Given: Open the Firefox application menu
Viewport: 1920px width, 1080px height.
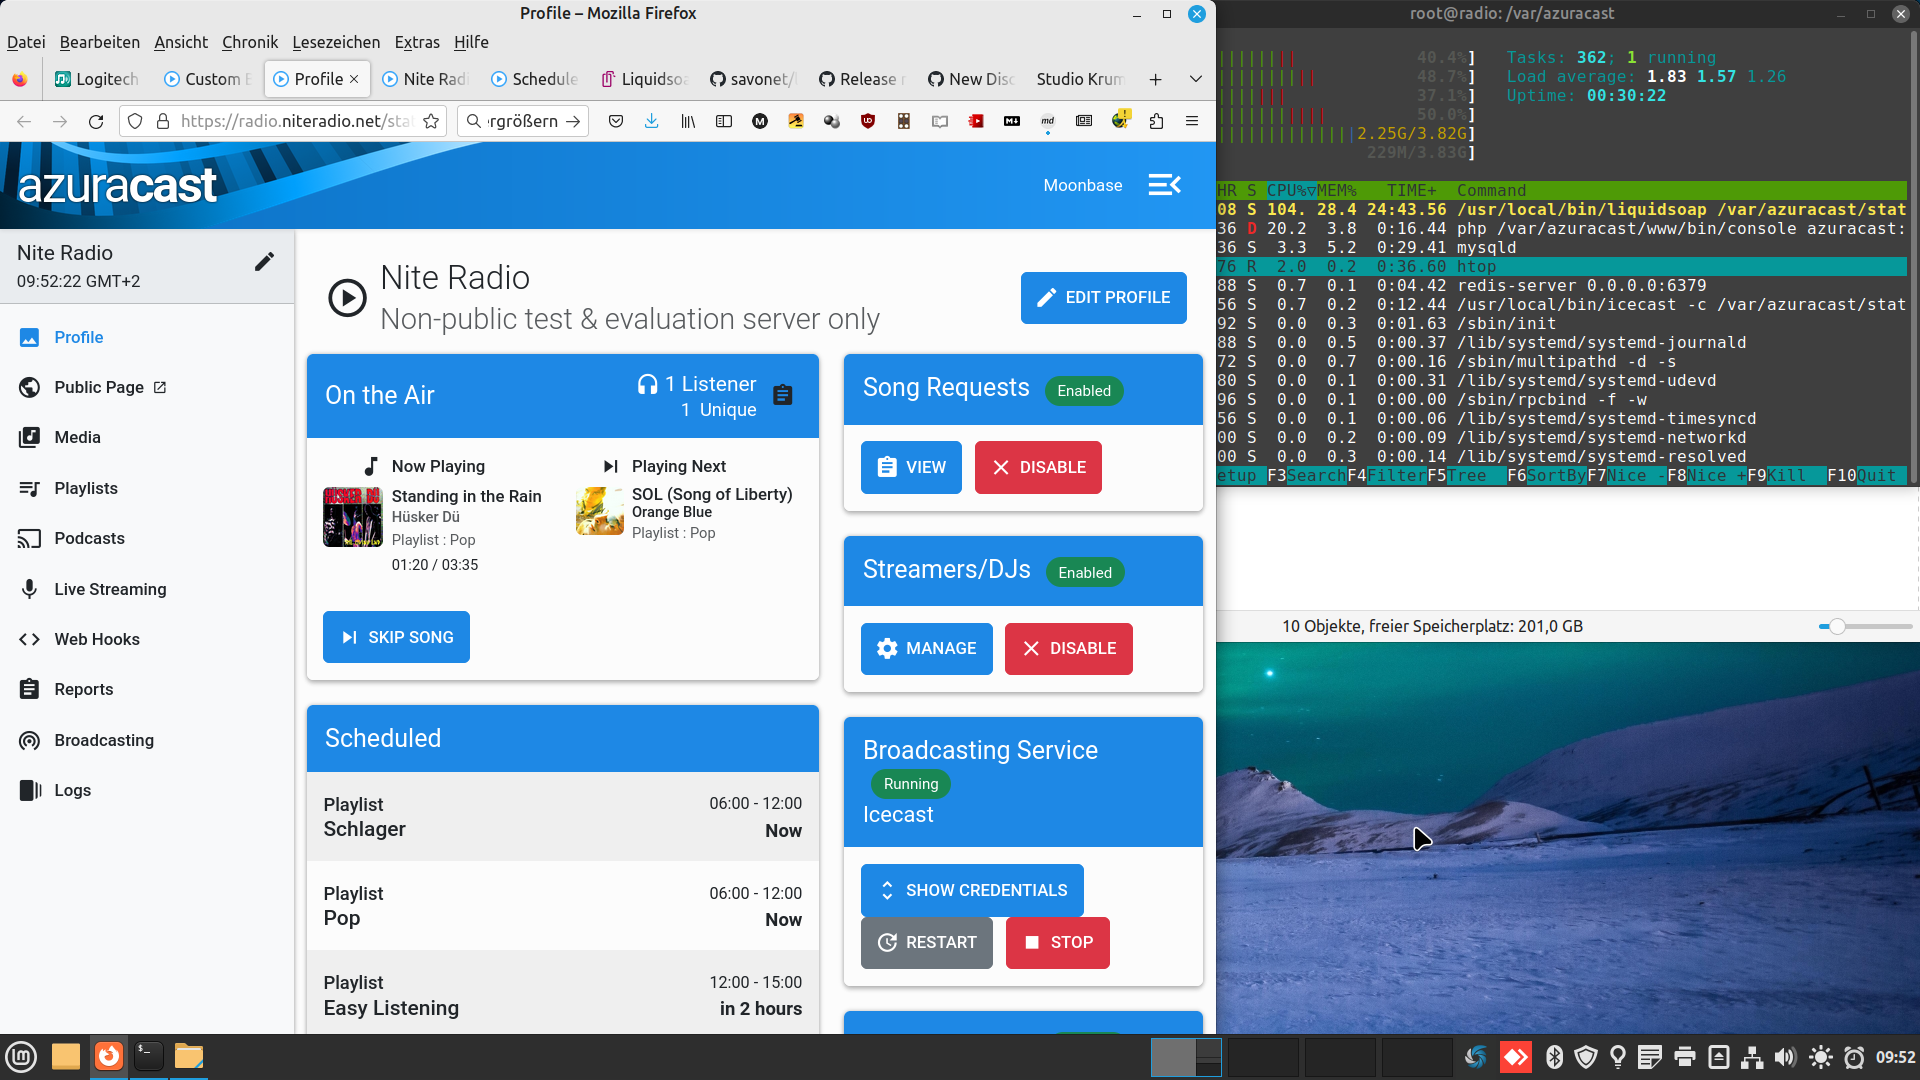Looking at the screenshot, I should [x=1191, y=121].
